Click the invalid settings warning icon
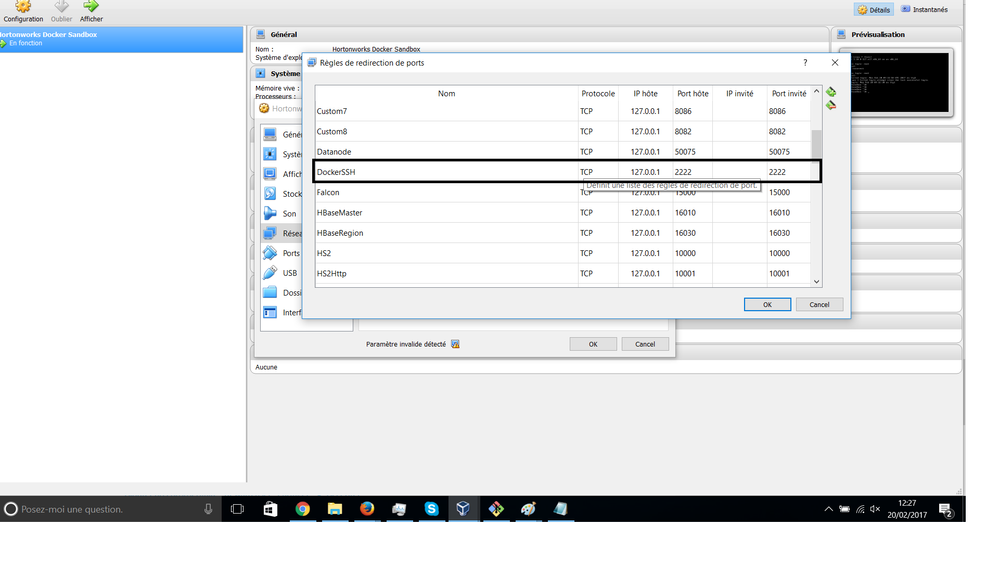 [456, 344]
